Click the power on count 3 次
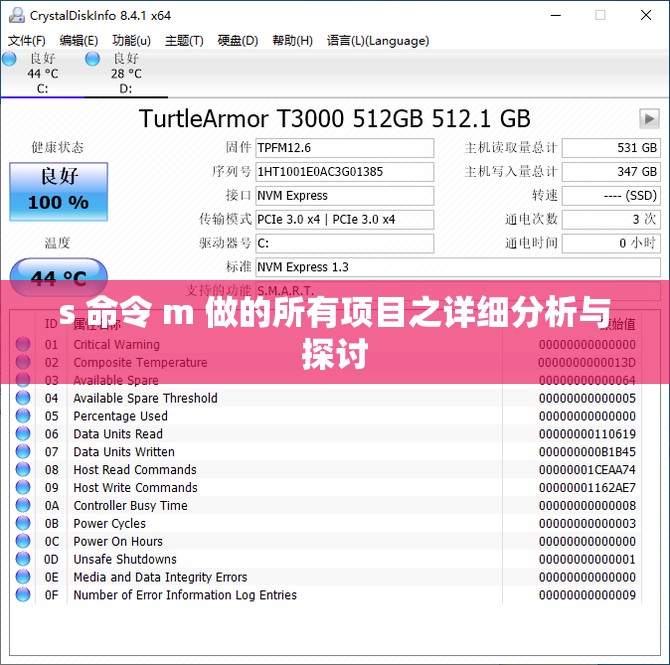The image size is (670, 665). point(611,220)
